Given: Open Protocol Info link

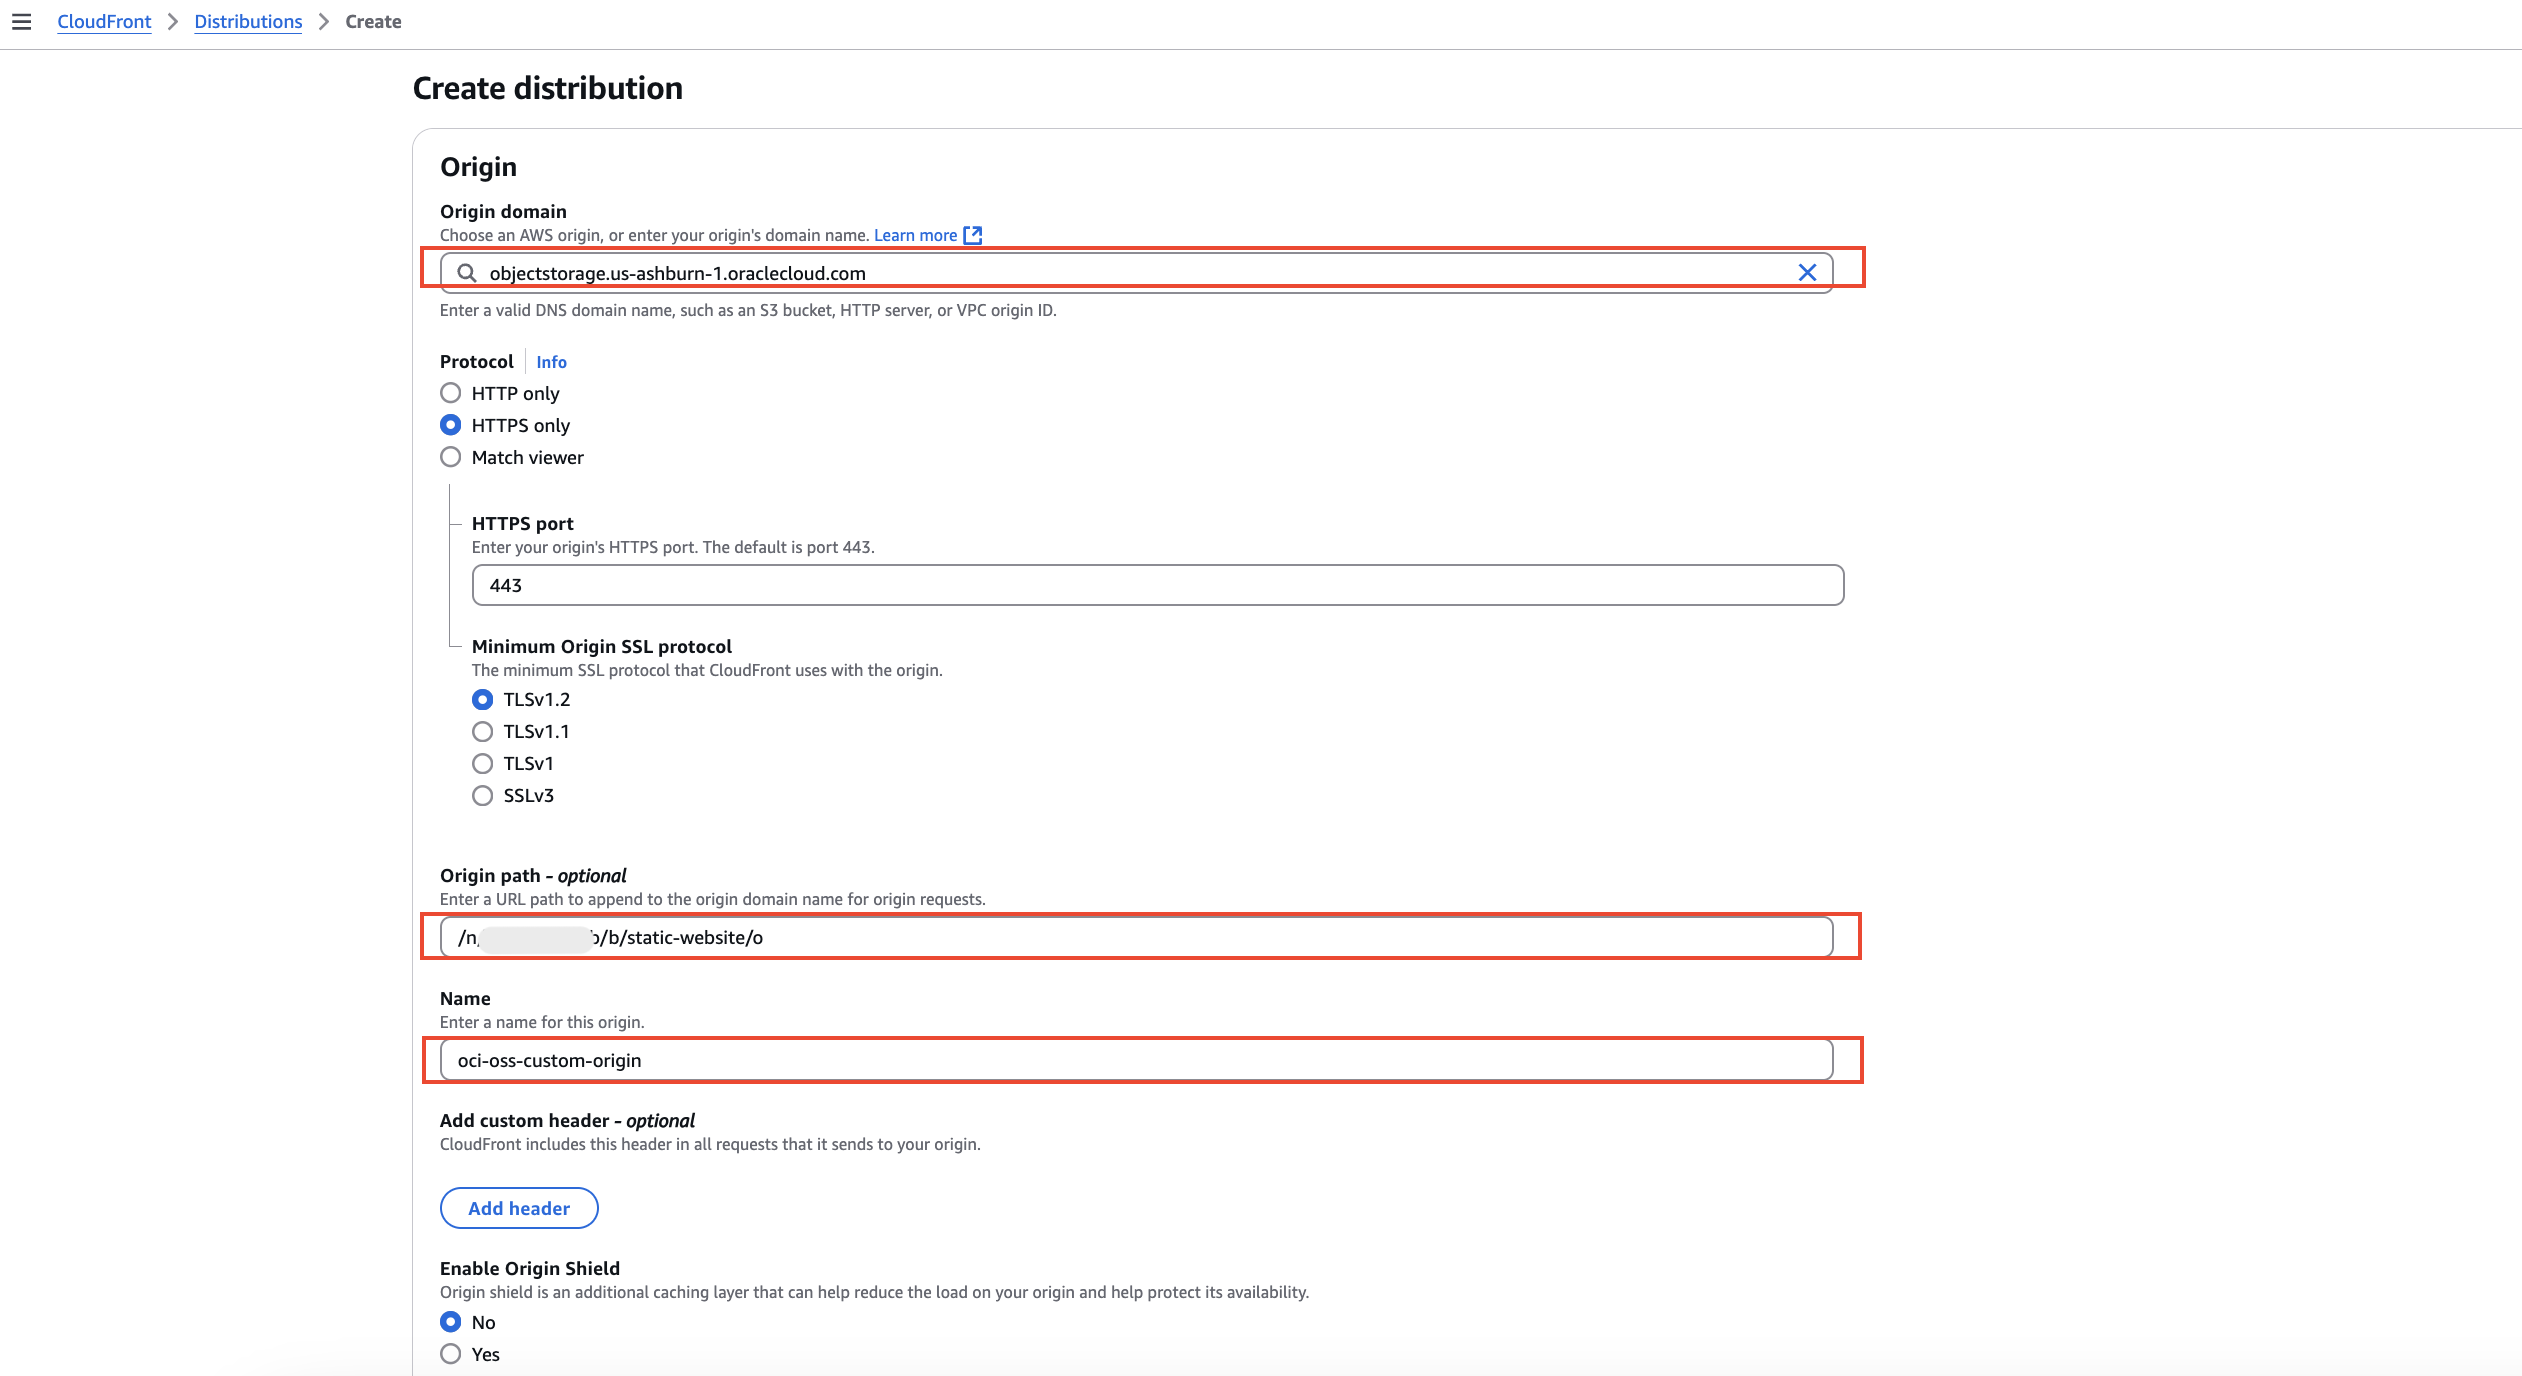Looking at the screenshot, I should [551, 362].
